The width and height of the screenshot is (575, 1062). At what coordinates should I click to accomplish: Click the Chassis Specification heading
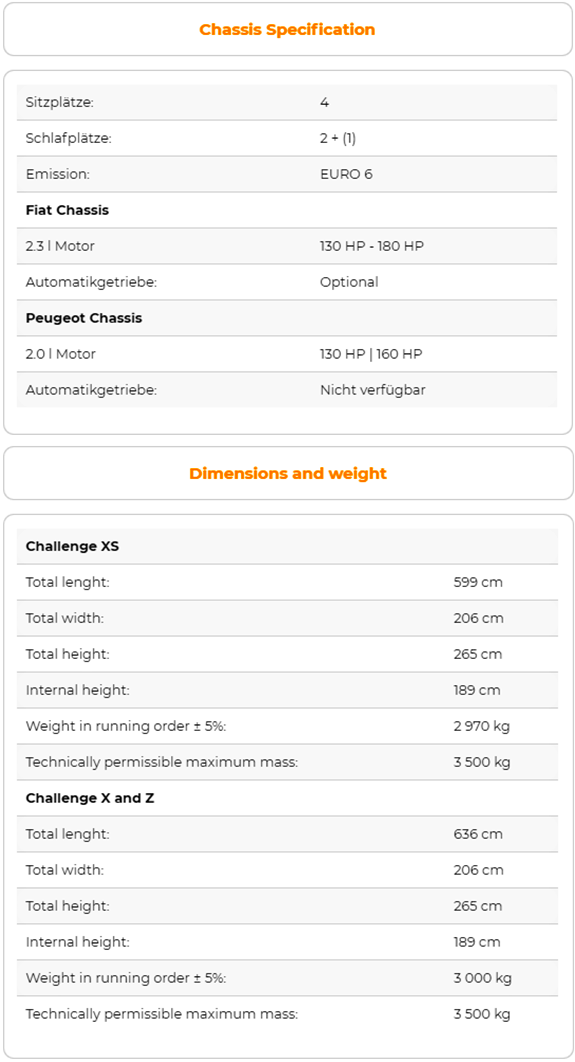[x=287, y=30]
